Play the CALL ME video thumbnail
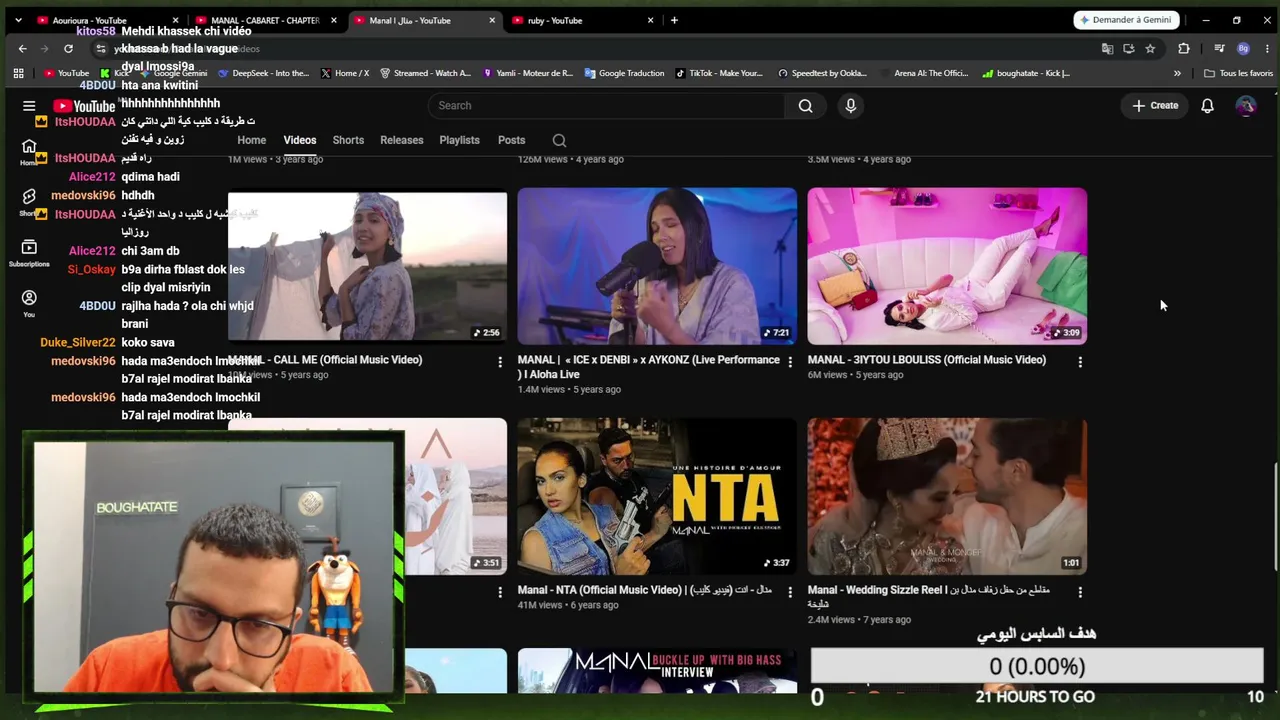This screenshot has height=720, width=1280. (x=367, y=266)
